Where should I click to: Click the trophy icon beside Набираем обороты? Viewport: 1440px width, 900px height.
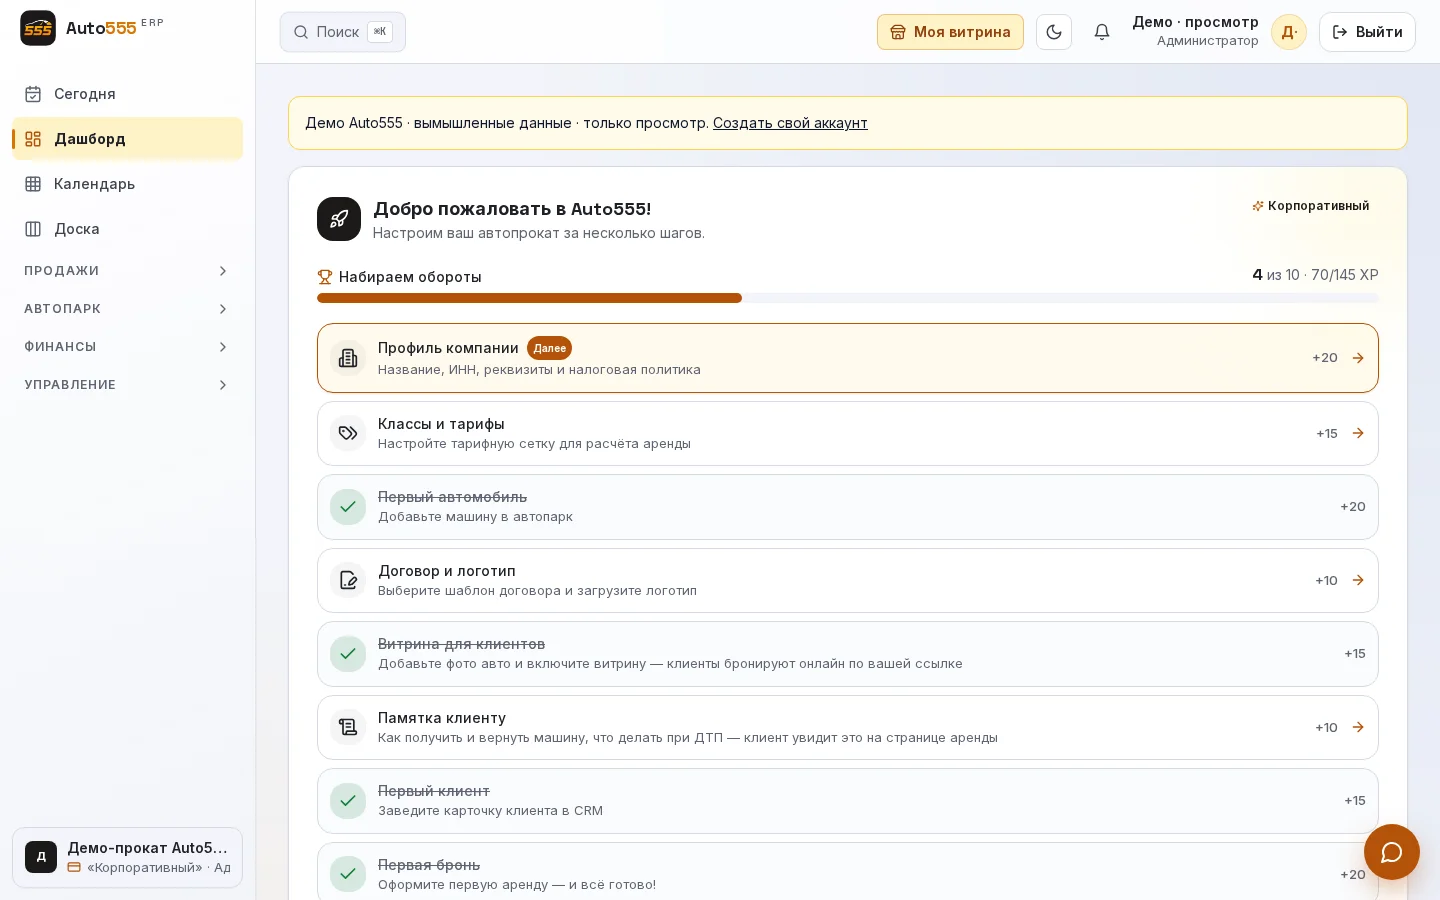tap(325, 277)
